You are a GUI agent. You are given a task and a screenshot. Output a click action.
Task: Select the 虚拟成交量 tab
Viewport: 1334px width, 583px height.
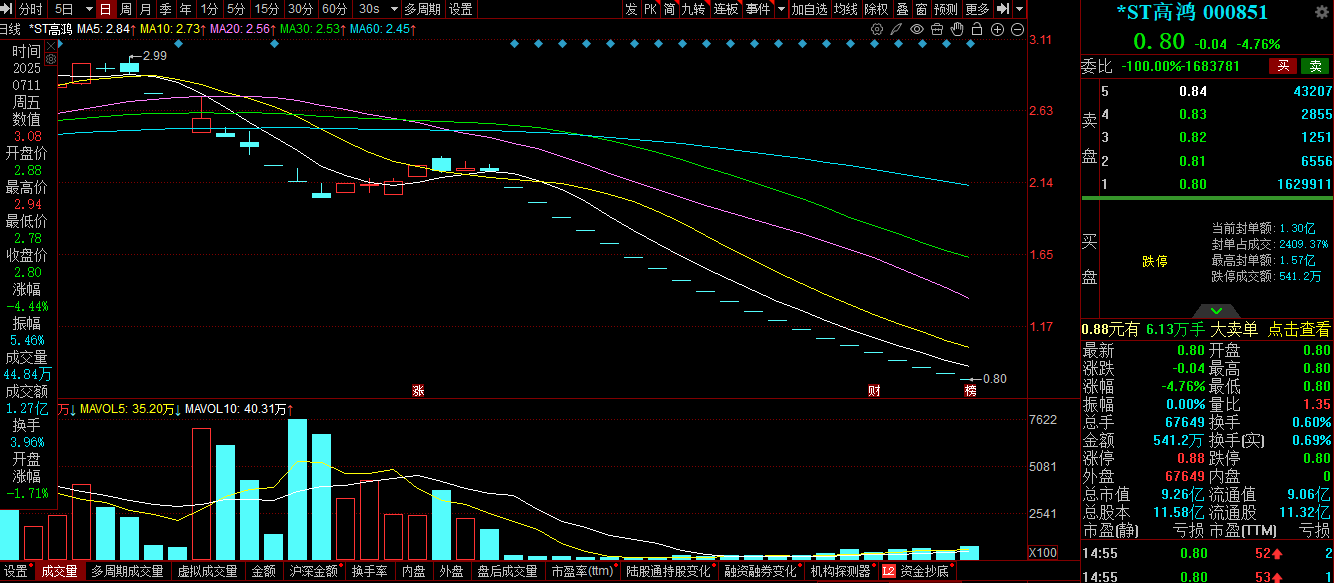[x=208, y=572]
